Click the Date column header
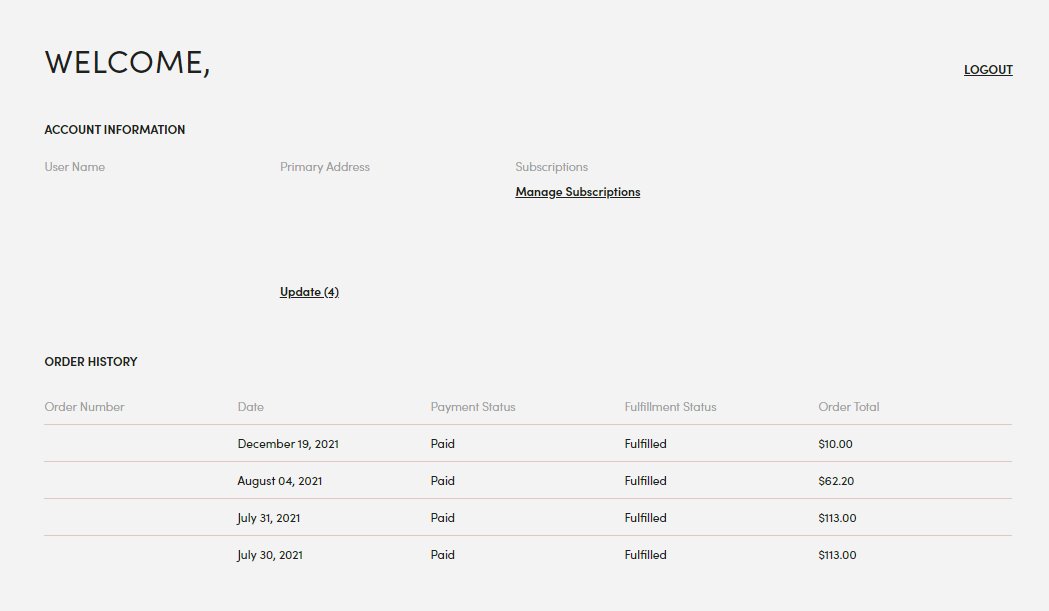Image resolution: width=1049 pixels, height=611 pixels. pyautogui.click(x=250, y=407)
